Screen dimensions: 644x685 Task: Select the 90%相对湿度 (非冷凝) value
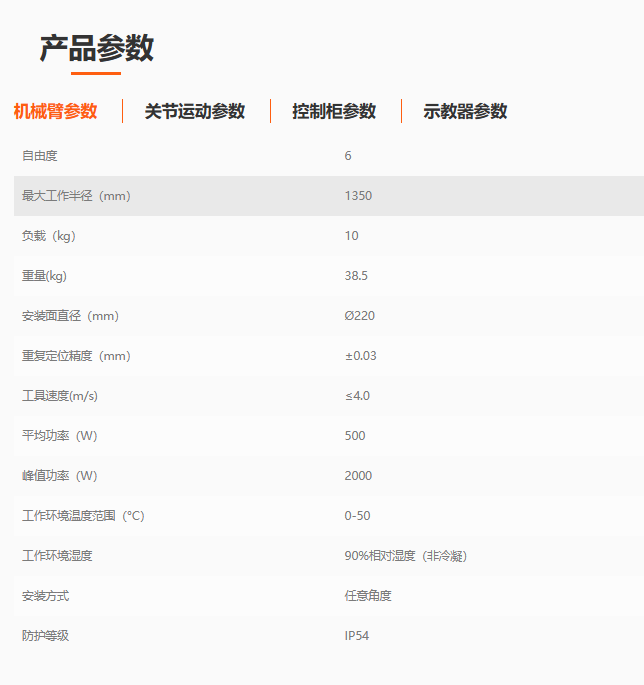click(405, 556)
